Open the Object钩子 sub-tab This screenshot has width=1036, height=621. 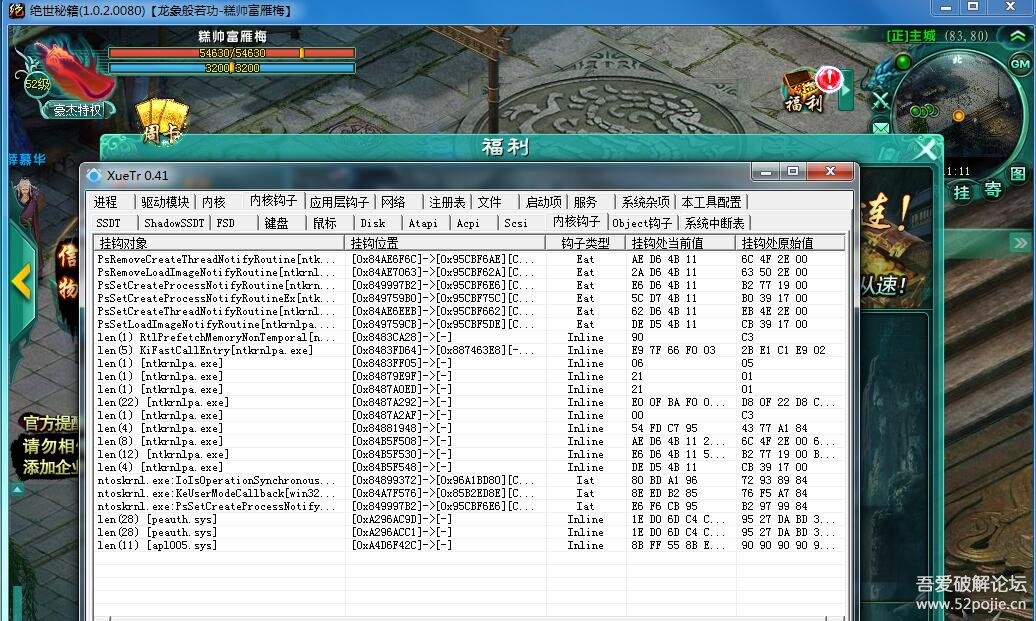pyautogui.click(x=642, y=223)
